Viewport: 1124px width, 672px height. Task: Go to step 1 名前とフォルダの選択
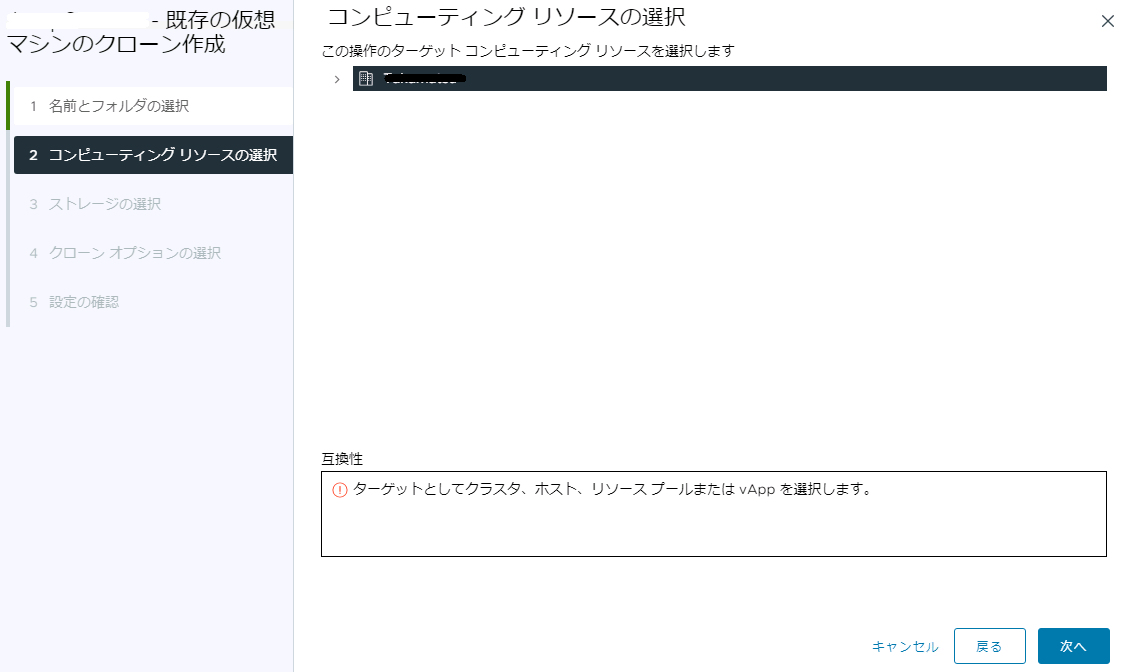[x=153, y=106]
